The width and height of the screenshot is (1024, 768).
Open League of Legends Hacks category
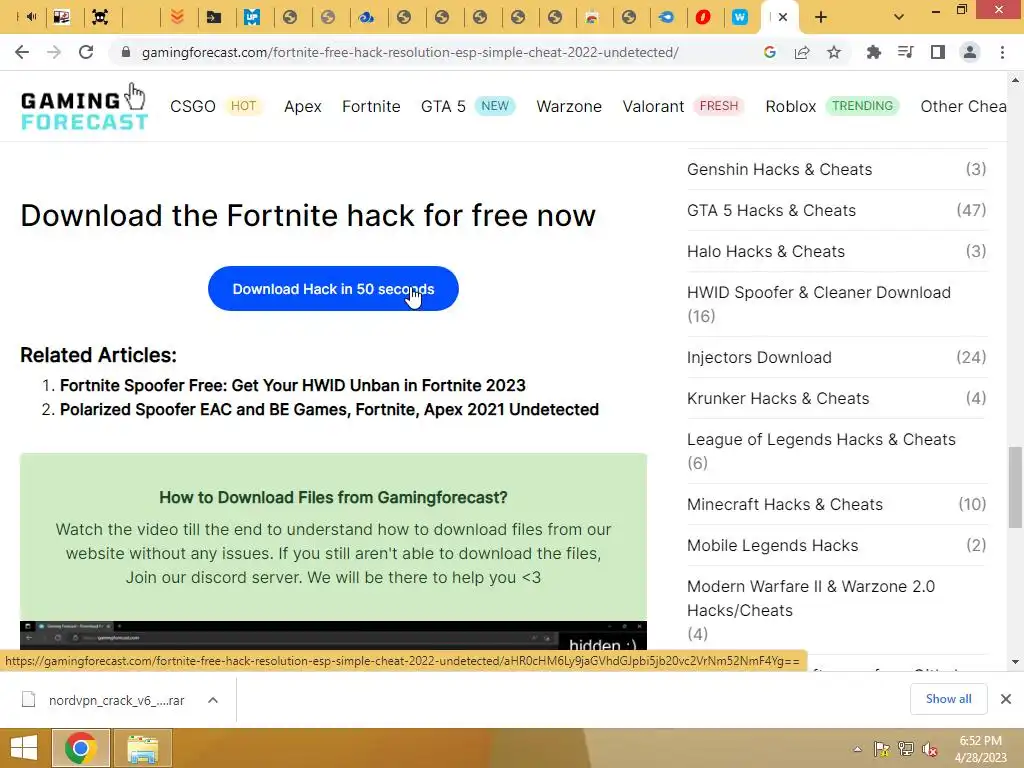click(821, 440)
